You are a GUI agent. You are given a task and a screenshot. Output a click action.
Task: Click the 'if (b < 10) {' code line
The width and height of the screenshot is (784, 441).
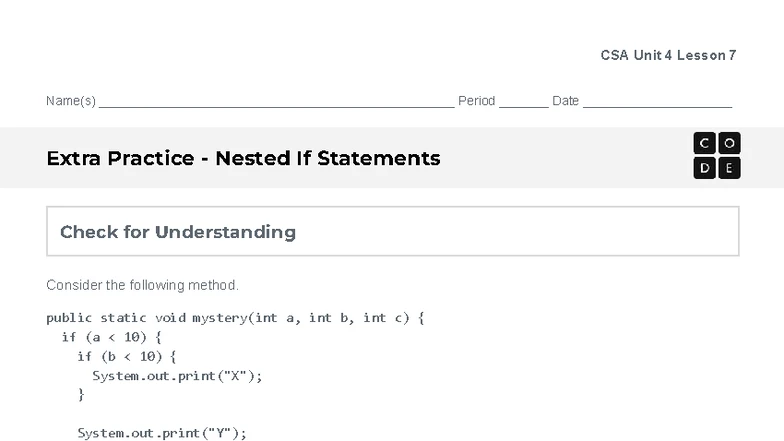coord(126,356)
